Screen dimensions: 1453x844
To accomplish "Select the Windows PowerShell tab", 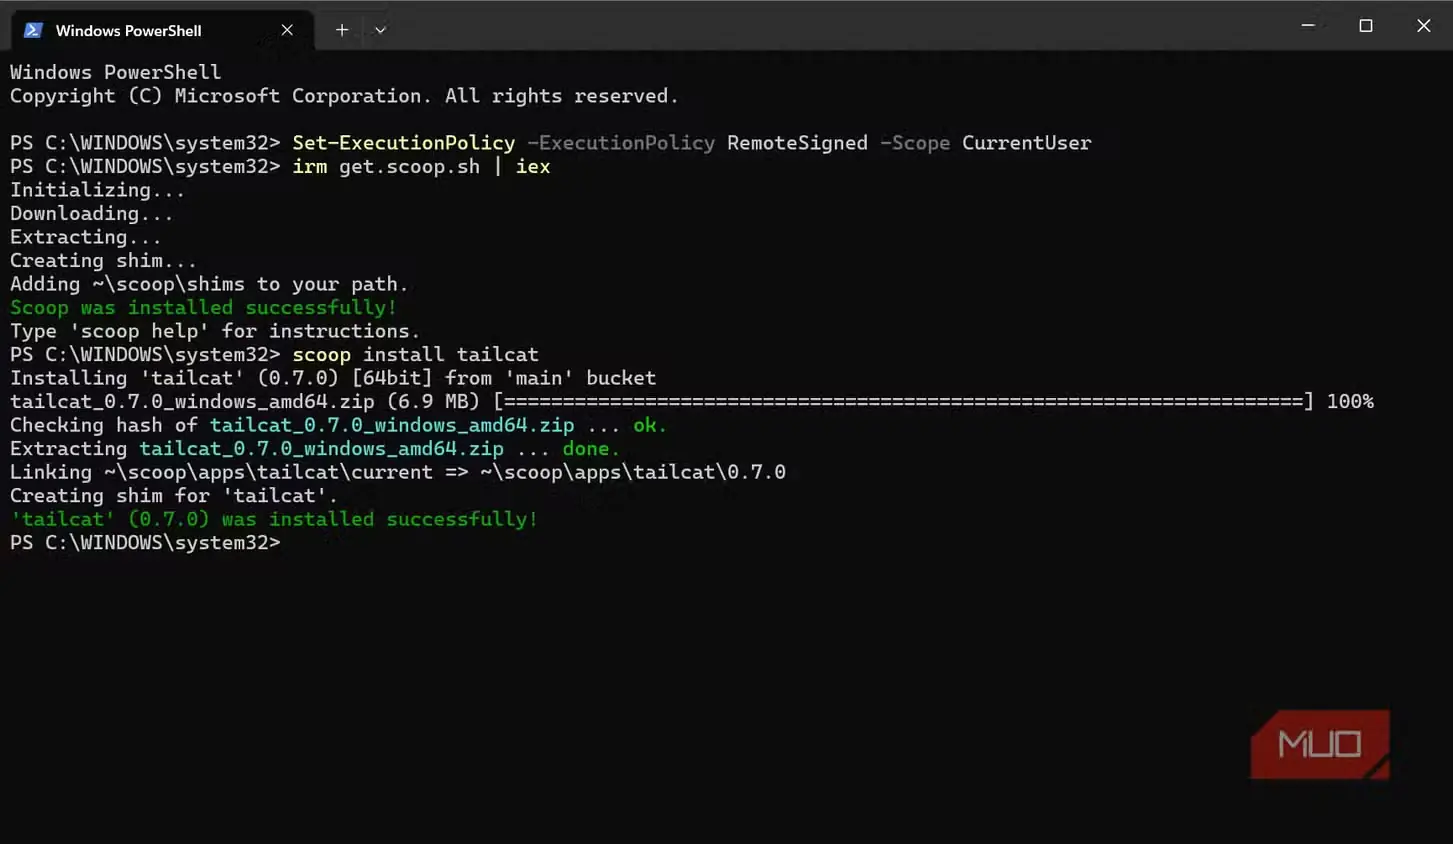I will [160, 30].
